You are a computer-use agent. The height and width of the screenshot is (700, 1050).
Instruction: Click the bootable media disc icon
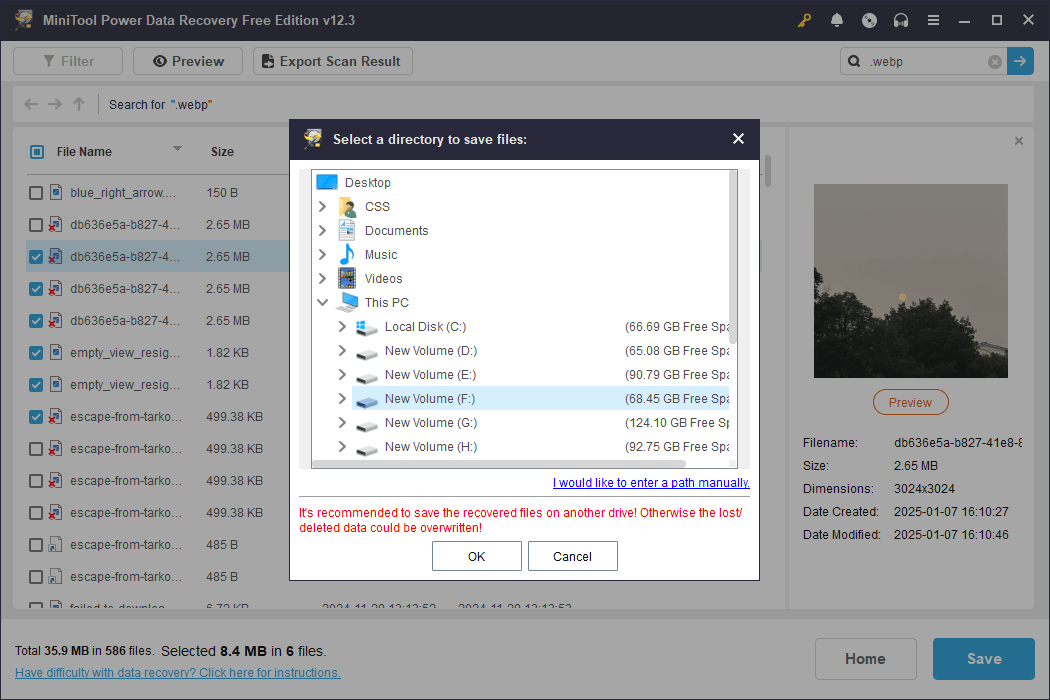(x=869, y=20)
